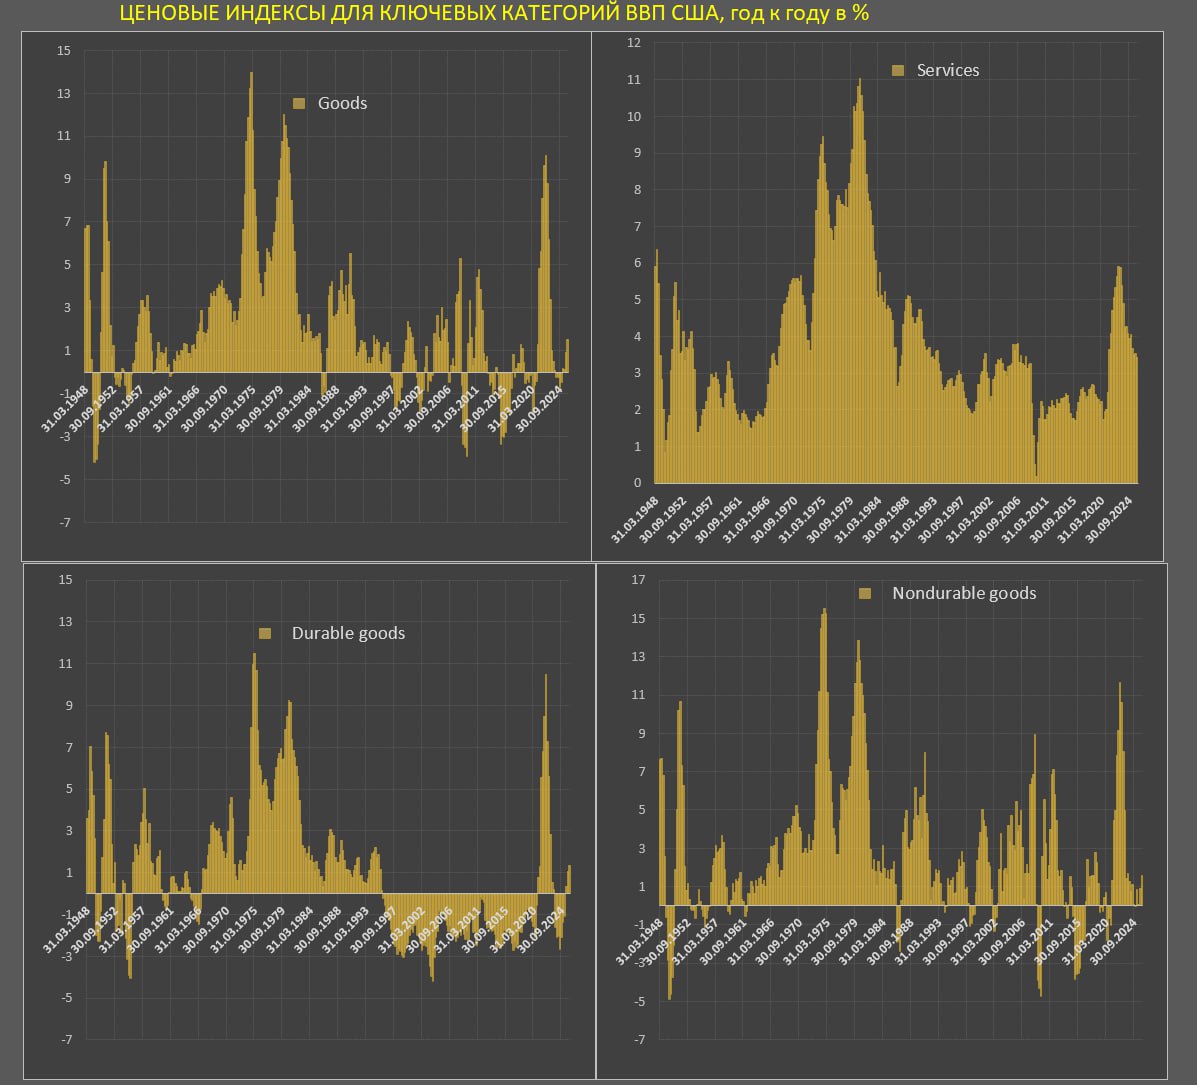The width and height of the screenshot is (1197, 1085).
Task: Click the 31.03.1948 date on Services x-axis
Action: (635, 519)
